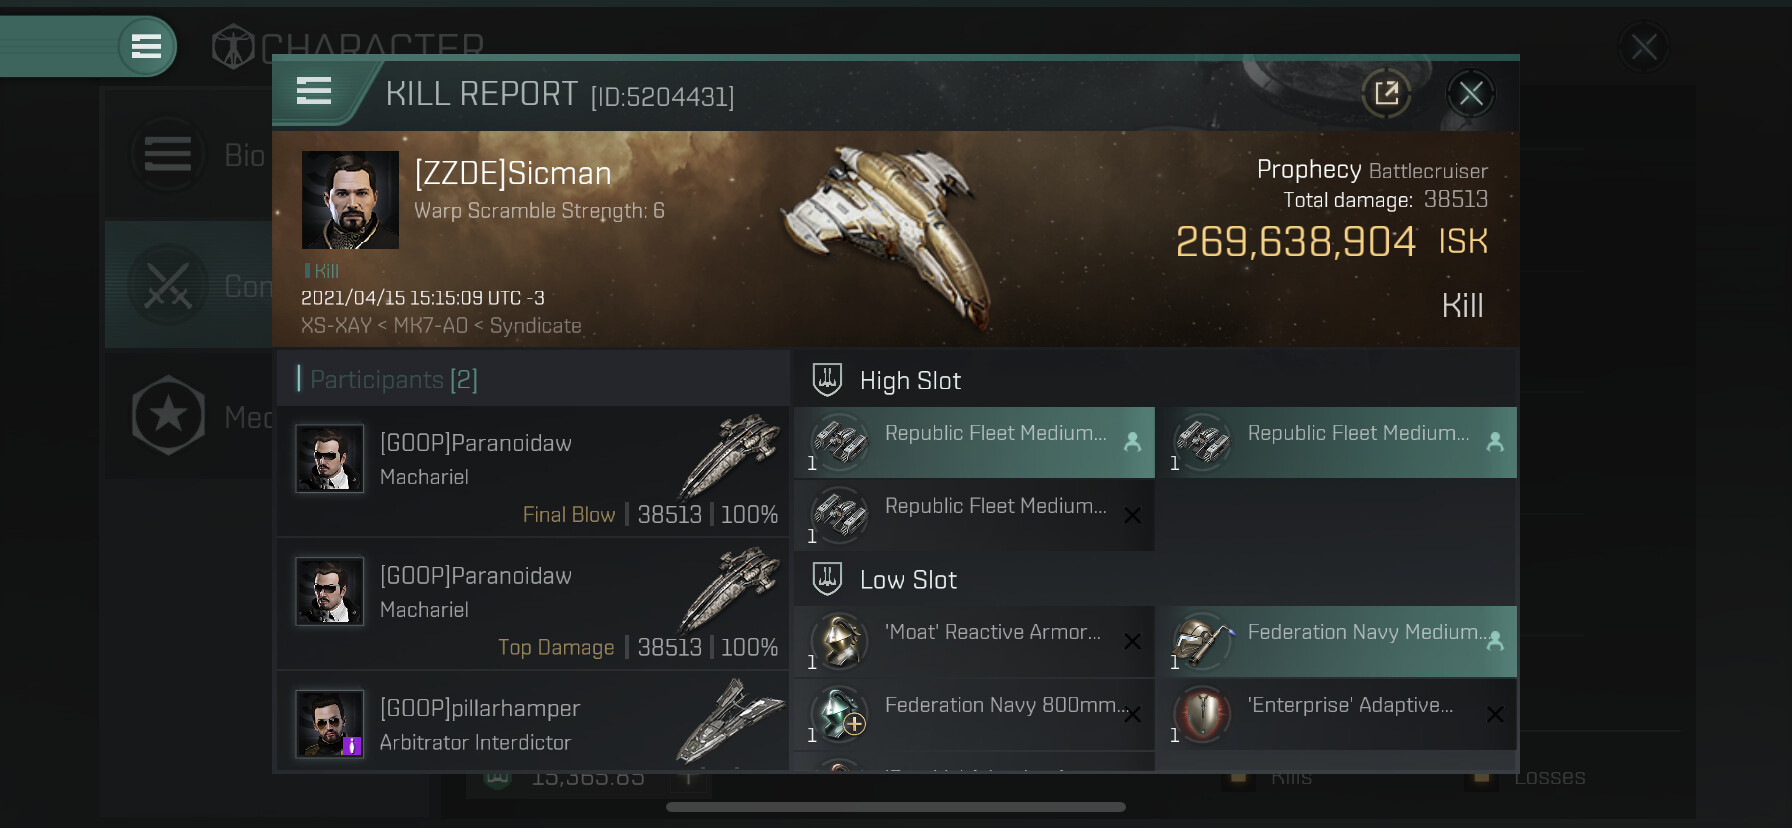This screenshot has height=828, width=1792.
Task: Click the [ZZDE]Sicman victim name
Action: coord(512,174)
